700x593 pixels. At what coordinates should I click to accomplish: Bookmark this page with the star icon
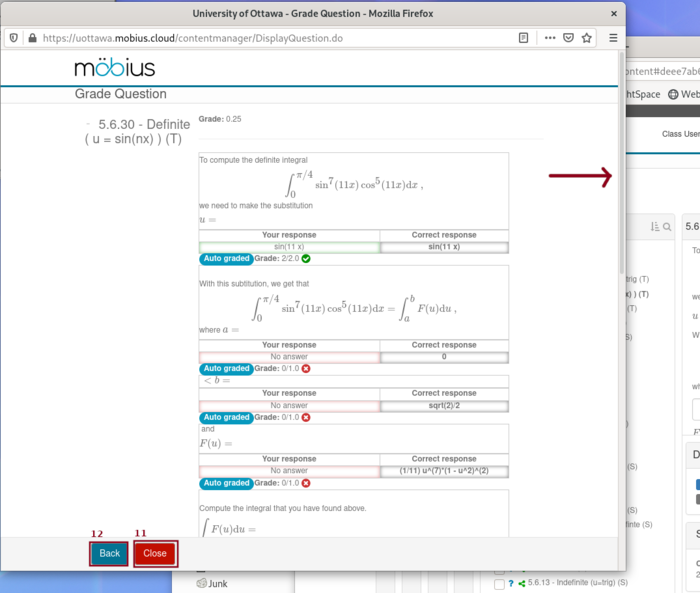point(587,38)
